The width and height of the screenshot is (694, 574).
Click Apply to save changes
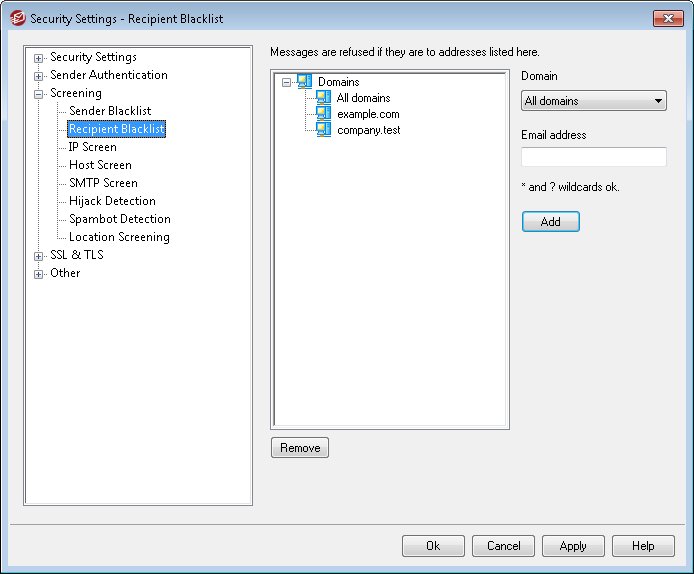pyautogui.click(x=573, y=546)
